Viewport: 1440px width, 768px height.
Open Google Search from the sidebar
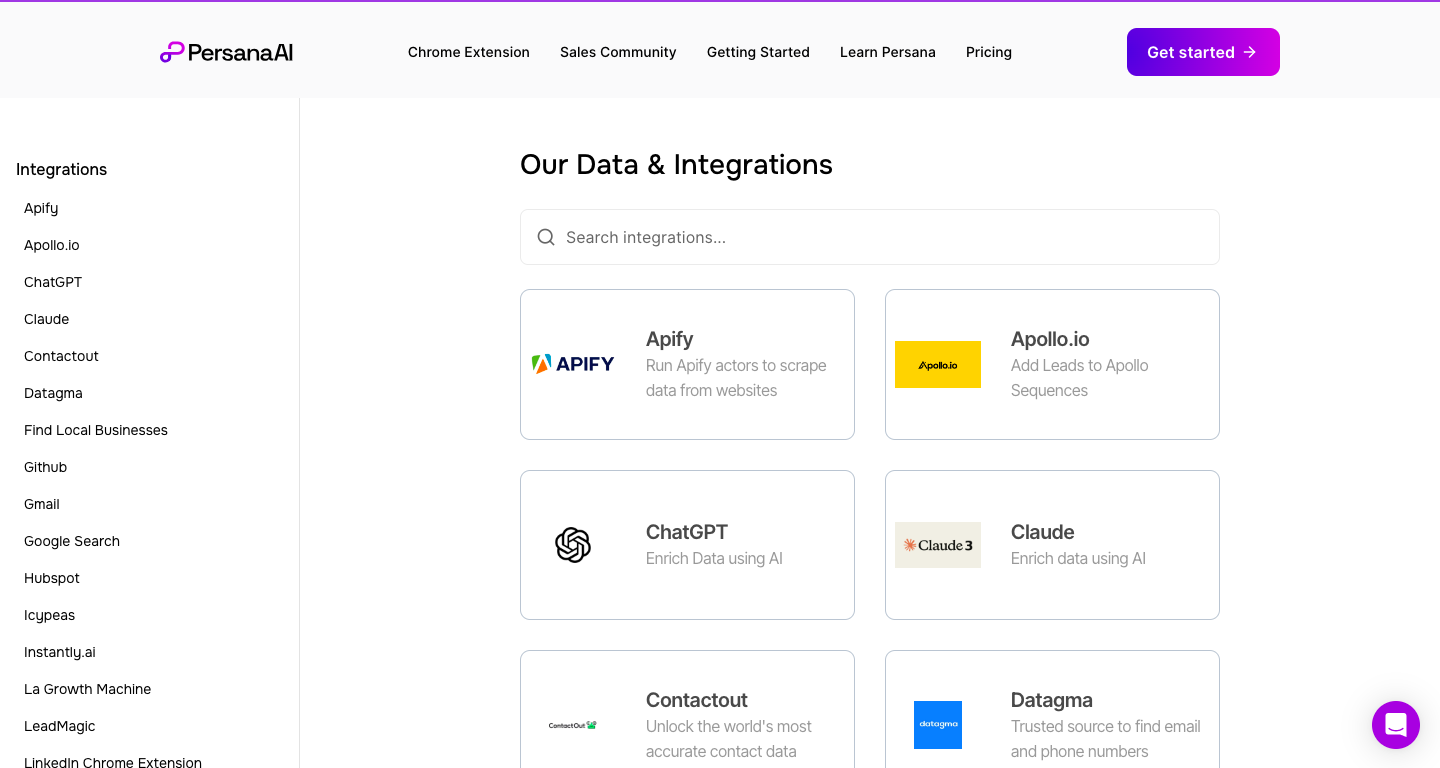72,541
